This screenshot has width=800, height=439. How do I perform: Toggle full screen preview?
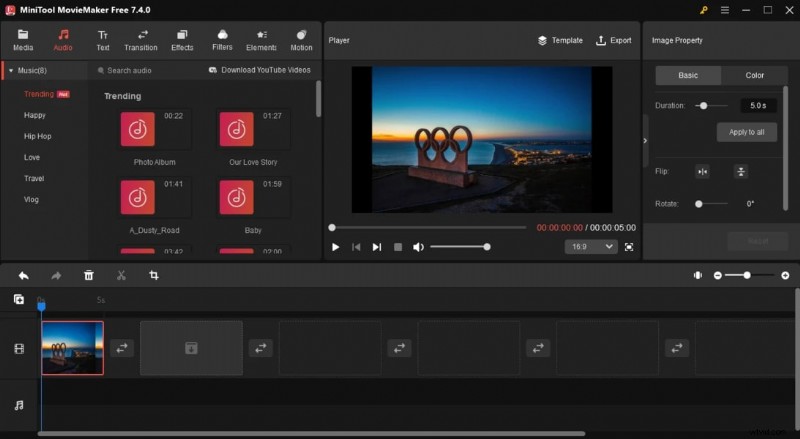pos(629,247)
